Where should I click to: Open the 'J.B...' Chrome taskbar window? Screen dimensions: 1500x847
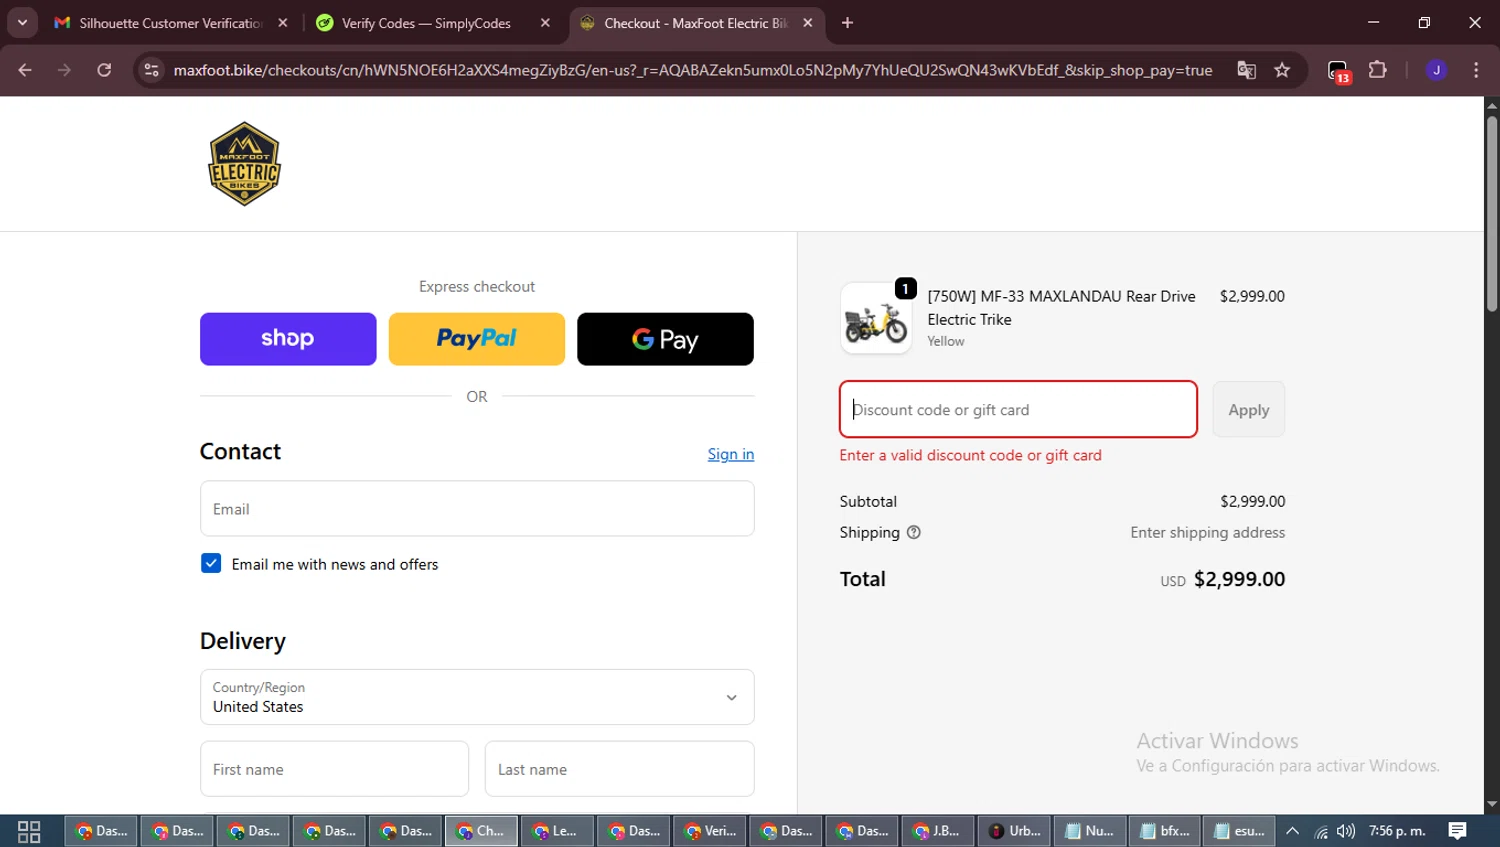(938, 831)
